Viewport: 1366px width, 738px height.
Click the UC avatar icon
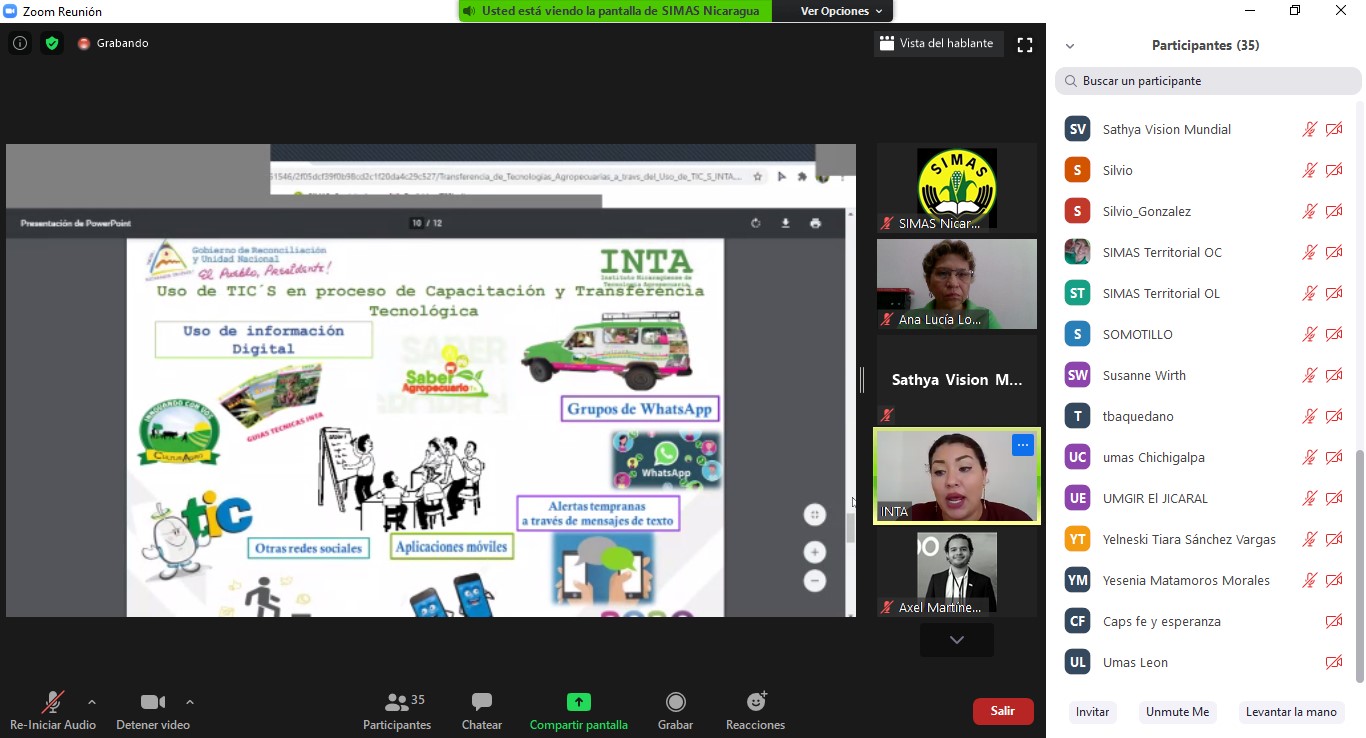tap(1077, 457)
